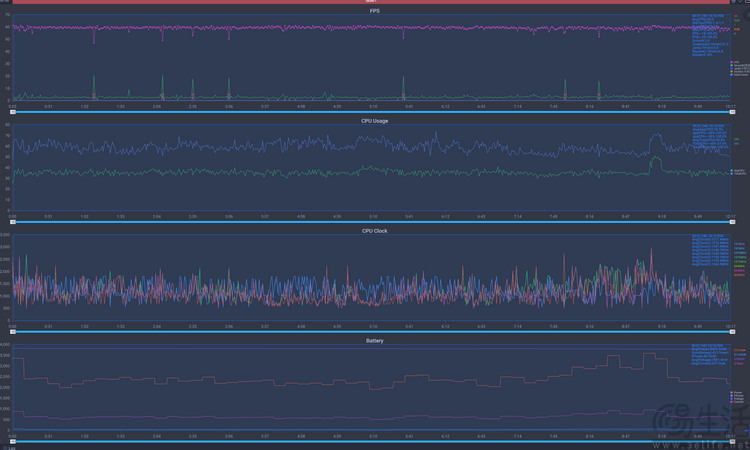750x450 pixels.
Task: Click the CPU Clock average statistics readout
Action: click(x=710, y=250)
